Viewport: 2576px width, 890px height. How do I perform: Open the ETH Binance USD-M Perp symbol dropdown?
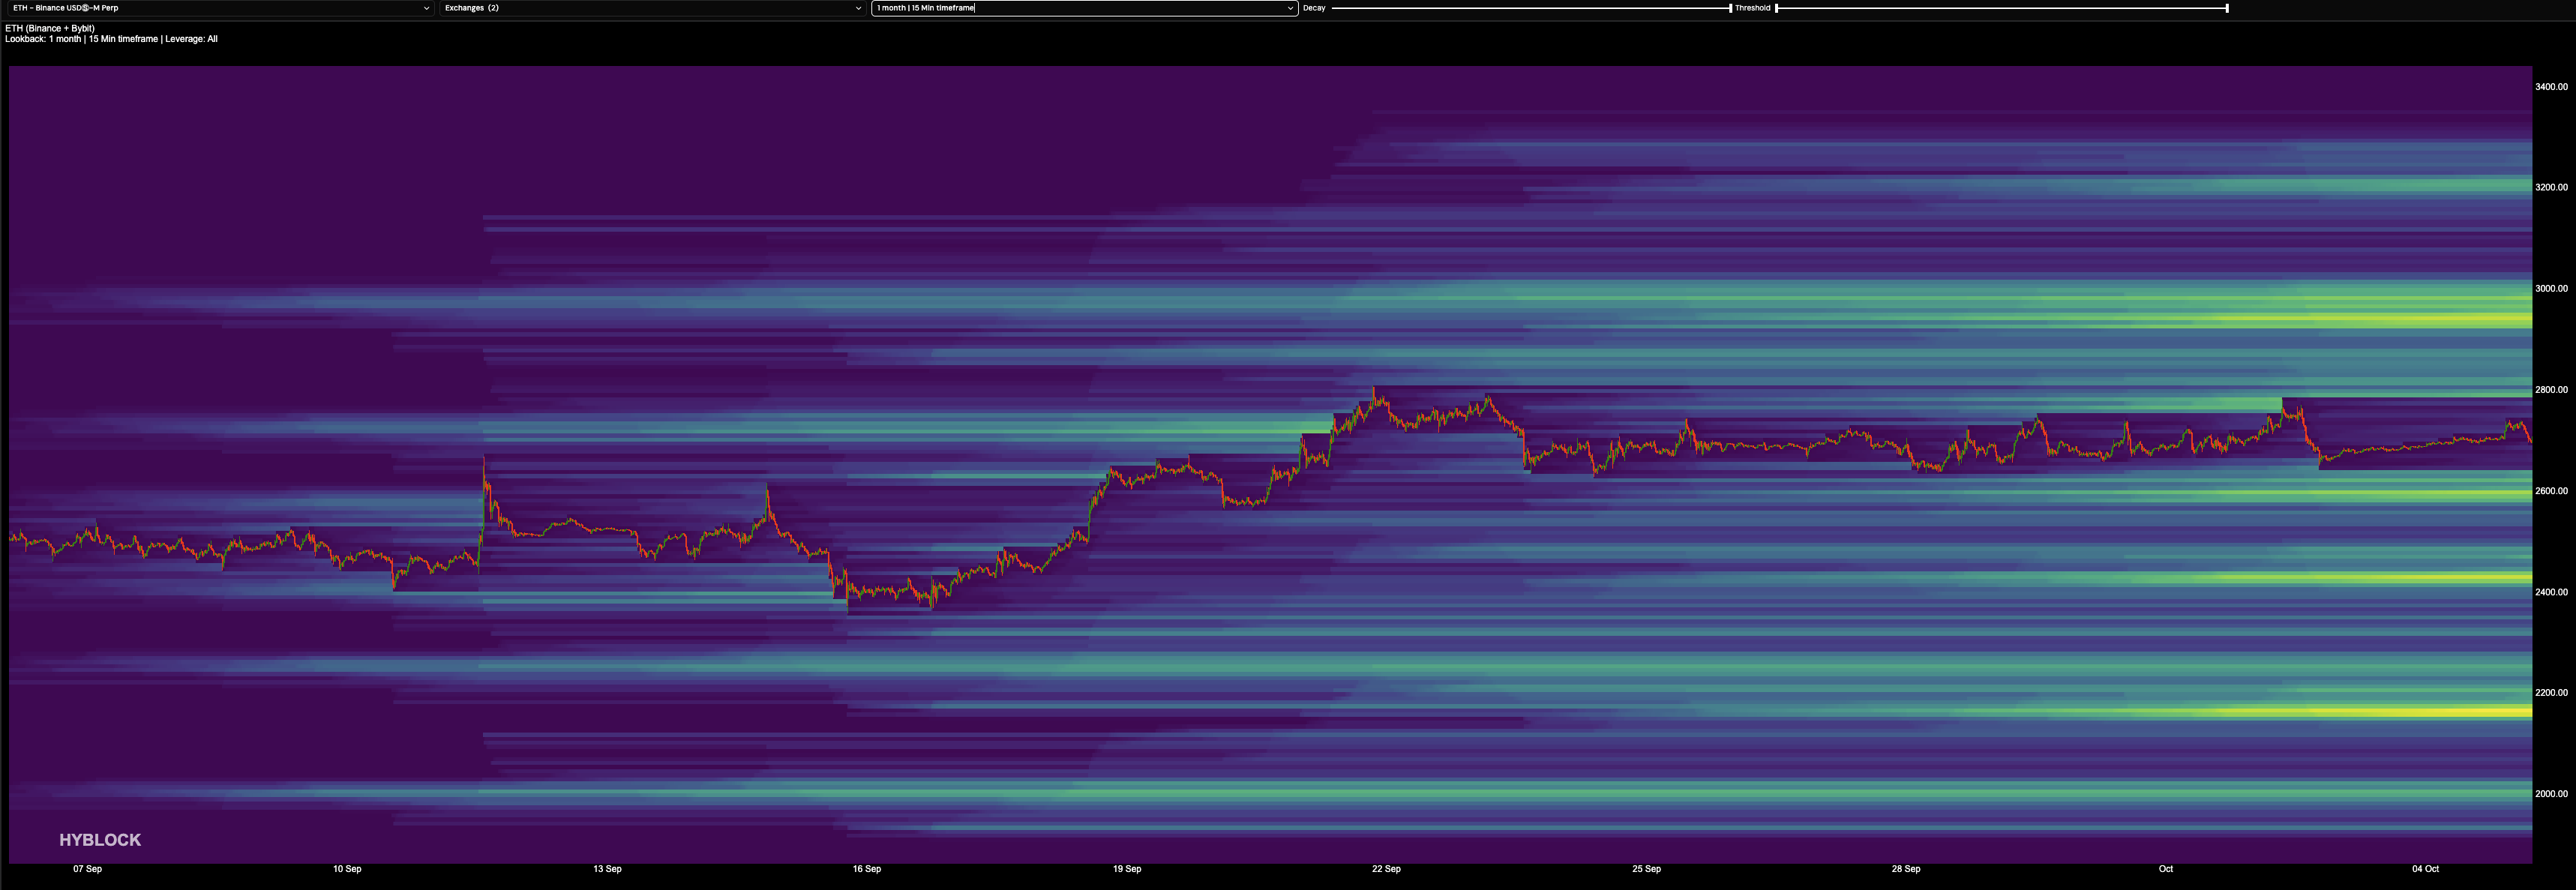pos(218,8)
